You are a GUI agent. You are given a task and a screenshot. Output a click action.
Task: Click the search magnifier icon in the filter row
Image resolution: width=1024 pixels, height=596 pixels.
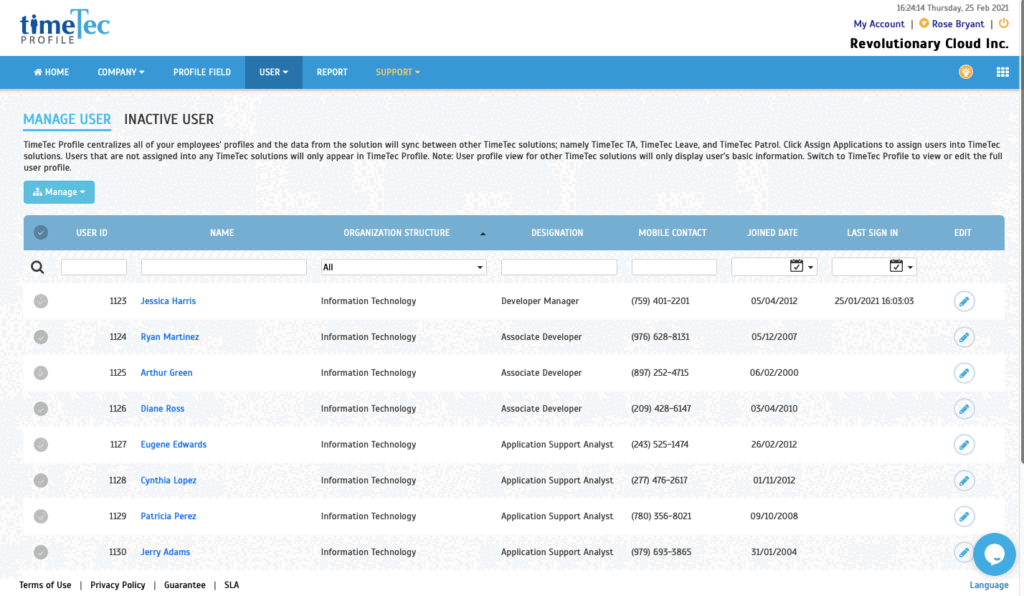pos(38,266)
